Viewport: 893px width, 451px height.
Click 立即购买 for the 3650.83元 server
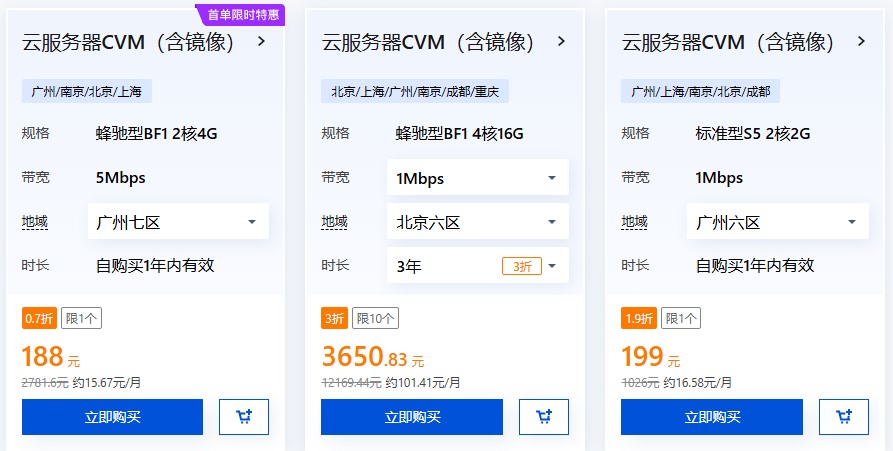[x=412, y=417]
